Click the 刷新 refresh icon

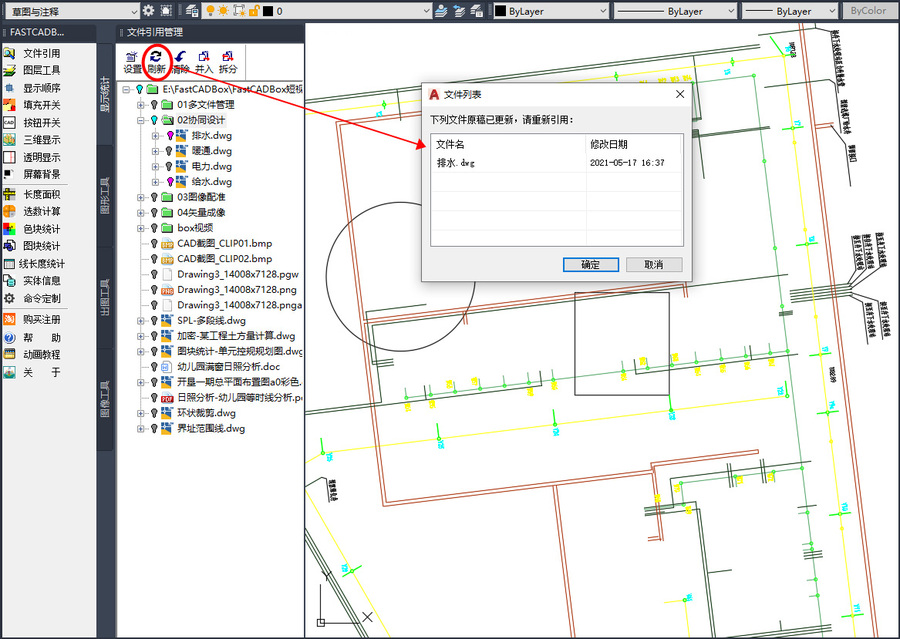[156, 62]
